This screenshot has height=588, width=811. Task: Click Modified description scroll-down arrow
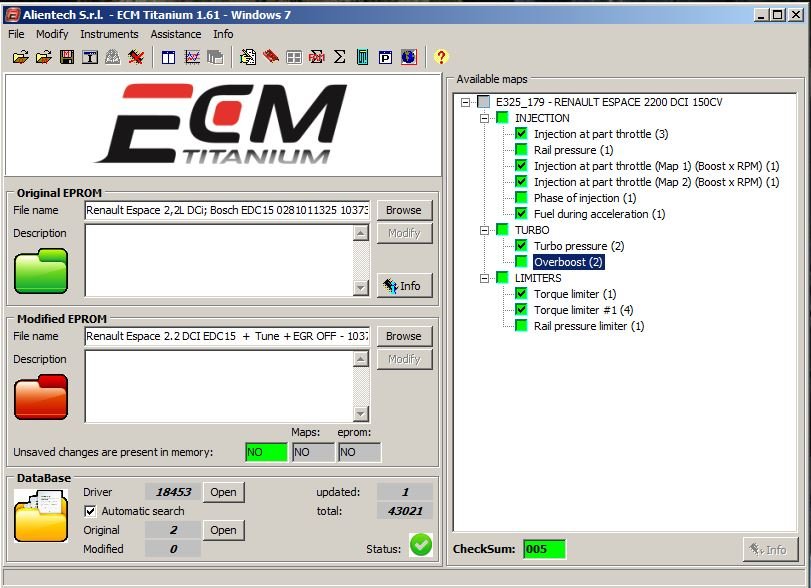361,414
